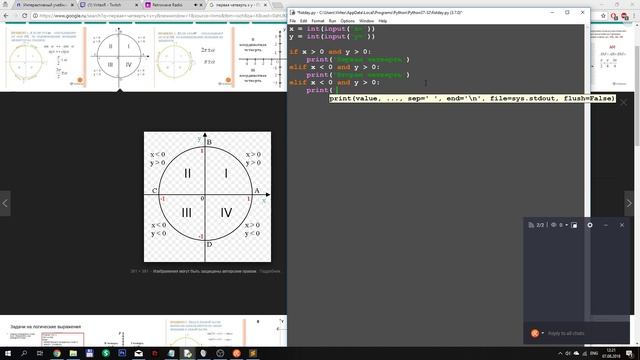Image resolution: width=640 pixels, height=360 pixels.
Task: Select the quadrant circle thumbnail with I–IV
Action: [x=119, y=56]
